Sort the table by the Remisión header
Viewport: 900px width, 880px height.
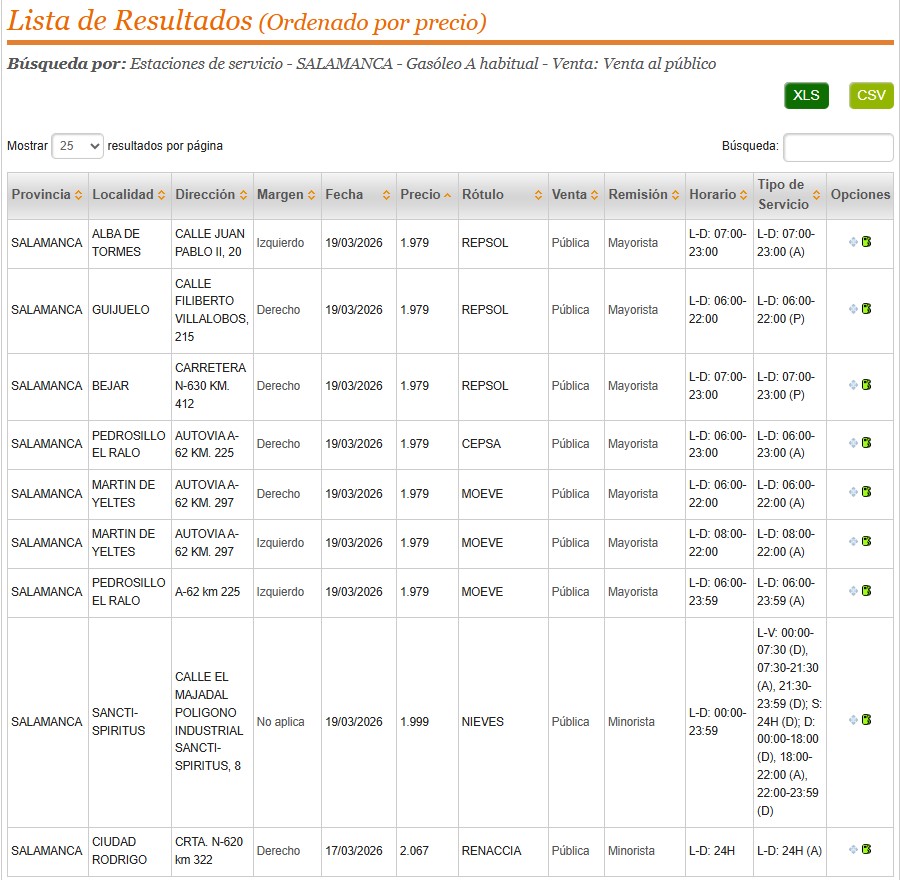pos(675,195)
